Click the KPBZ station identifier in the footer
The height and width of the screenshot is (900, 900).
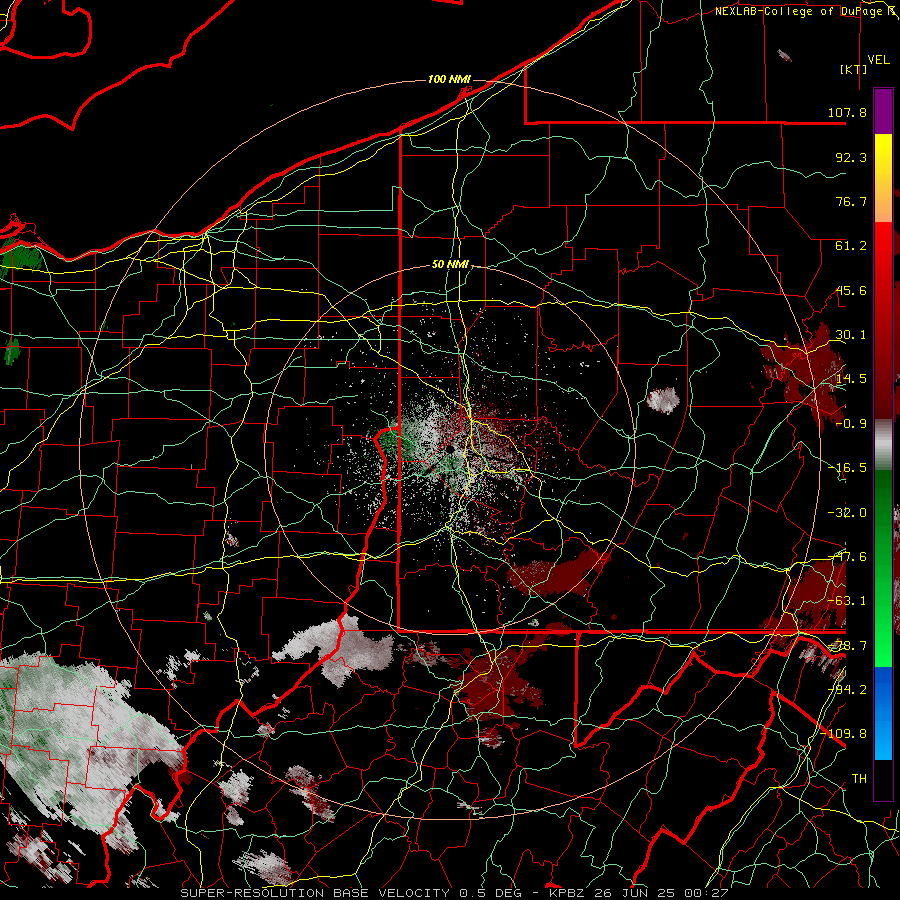[x=567, y=893]
